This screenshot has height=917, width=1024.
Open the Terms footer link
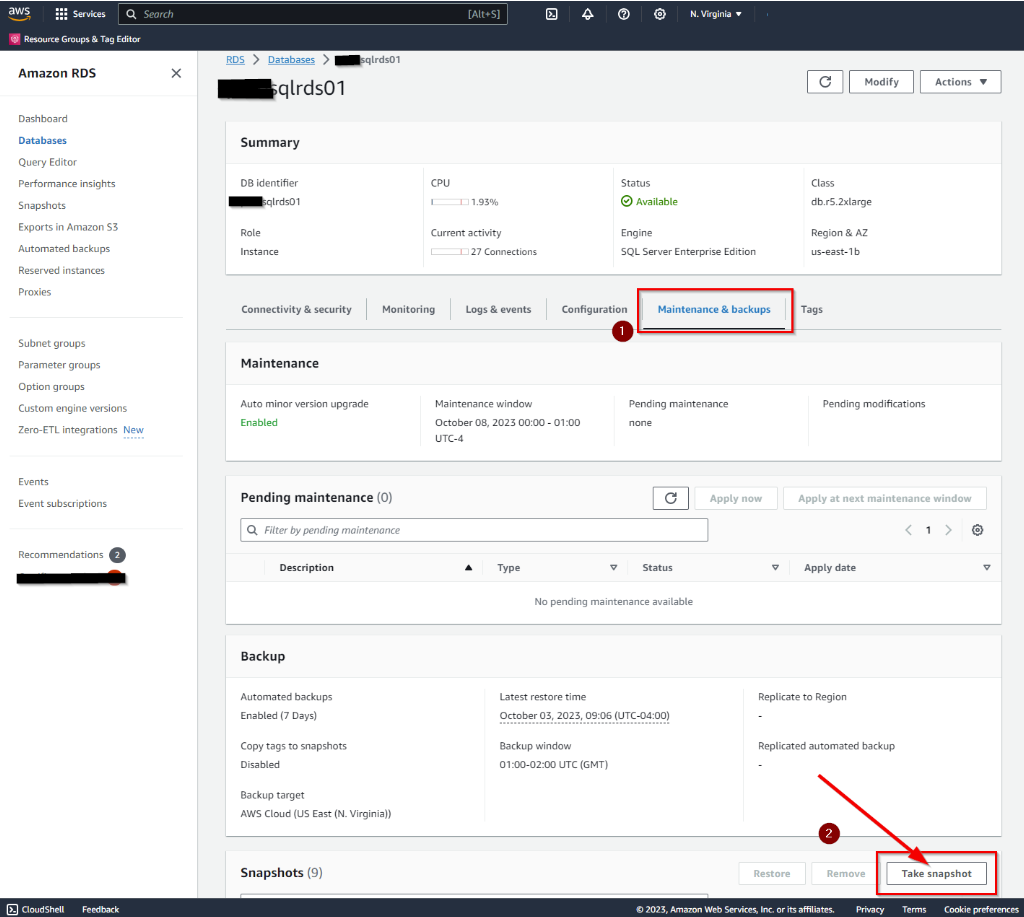point(914,909)
